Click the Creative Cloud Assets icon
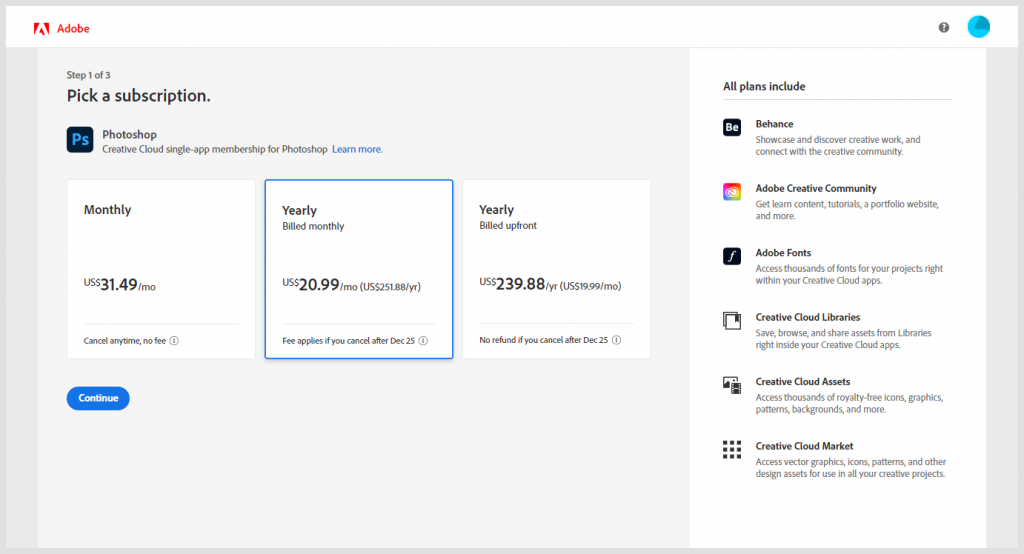 point(732,385)
